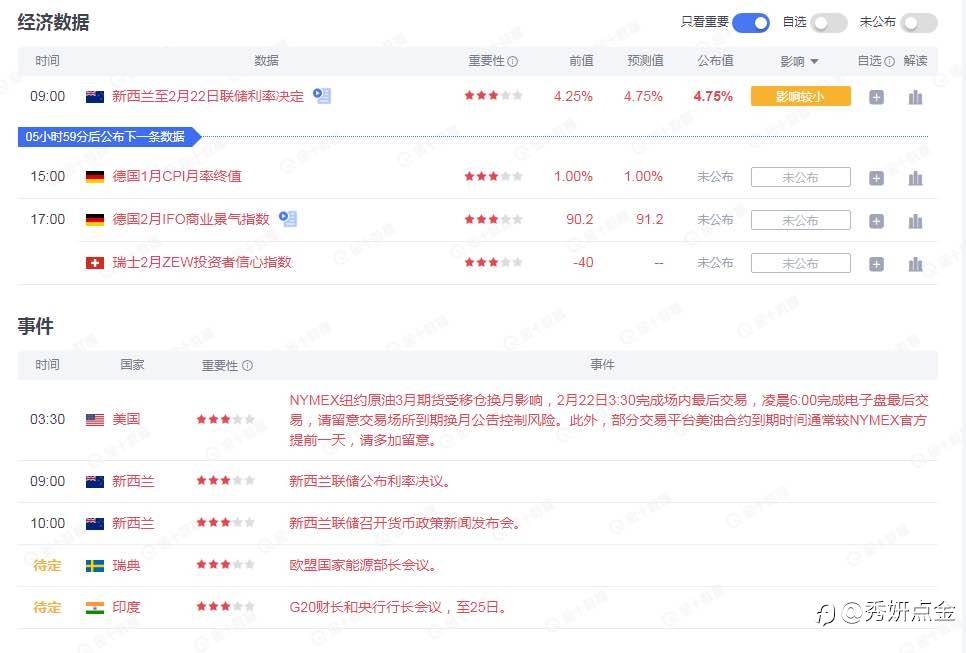This screenshot has height=653, width=966.
Task: Click Swiss flag beside 瑞士2月ZEW指数
Action: tap(94, 263)
